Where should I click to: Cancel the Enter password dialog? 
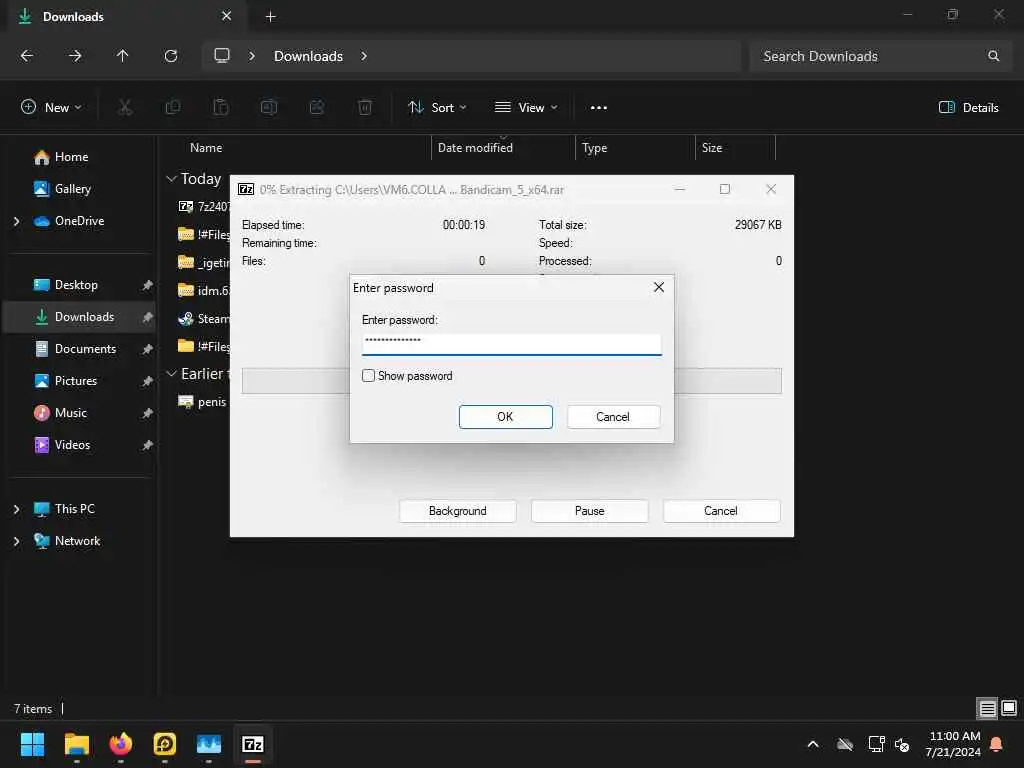pos(613,417)
